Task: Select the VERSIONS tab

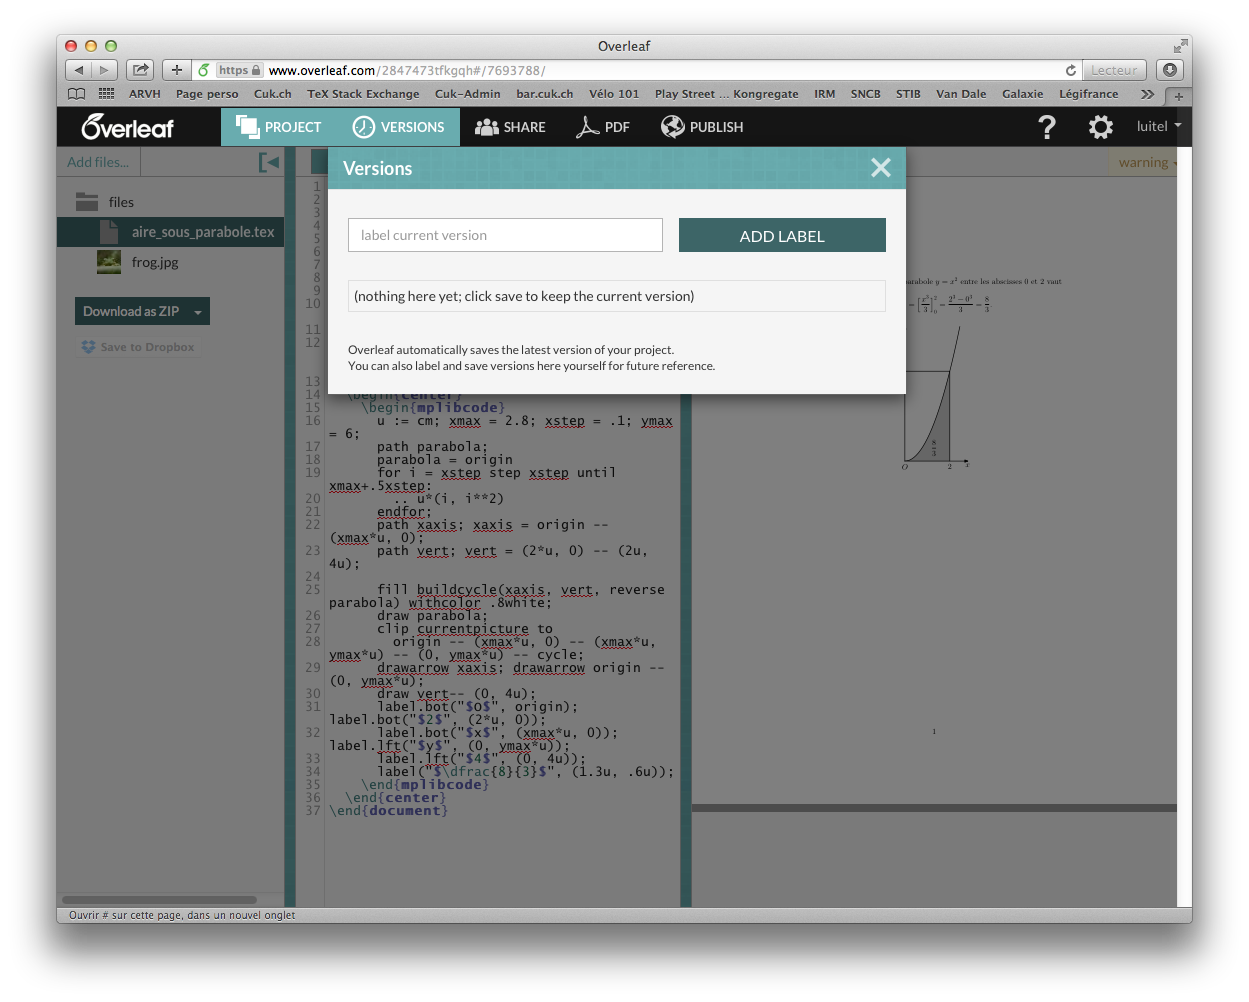Action: (398, 127)
